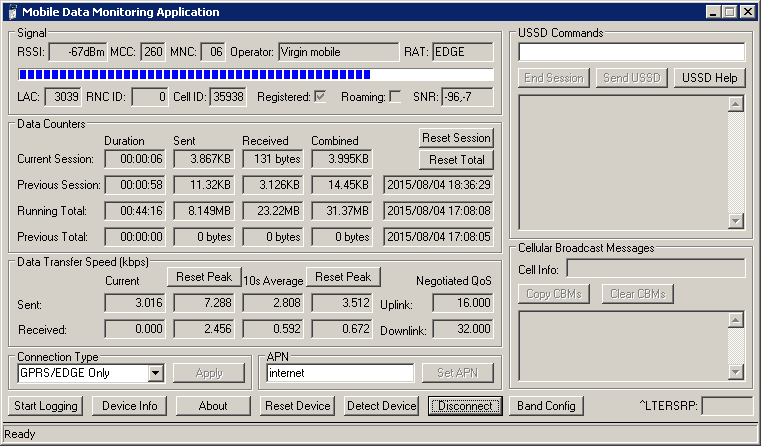761x446 pixels.
Task: Click the timestamp 2015/08/04 17:08:05
Action: 438,237
